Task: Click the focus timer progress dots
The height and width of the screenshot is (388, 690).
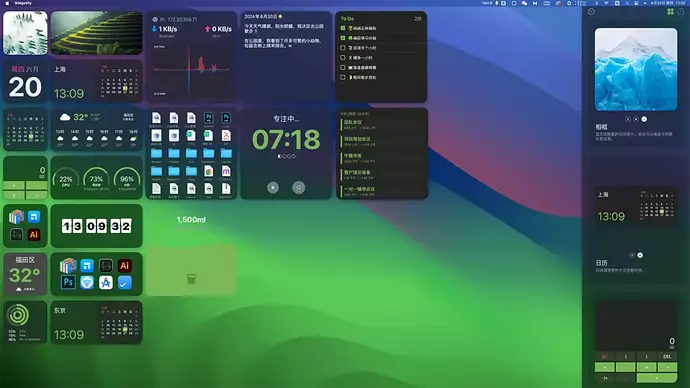Action: click(x=286, y=156)
